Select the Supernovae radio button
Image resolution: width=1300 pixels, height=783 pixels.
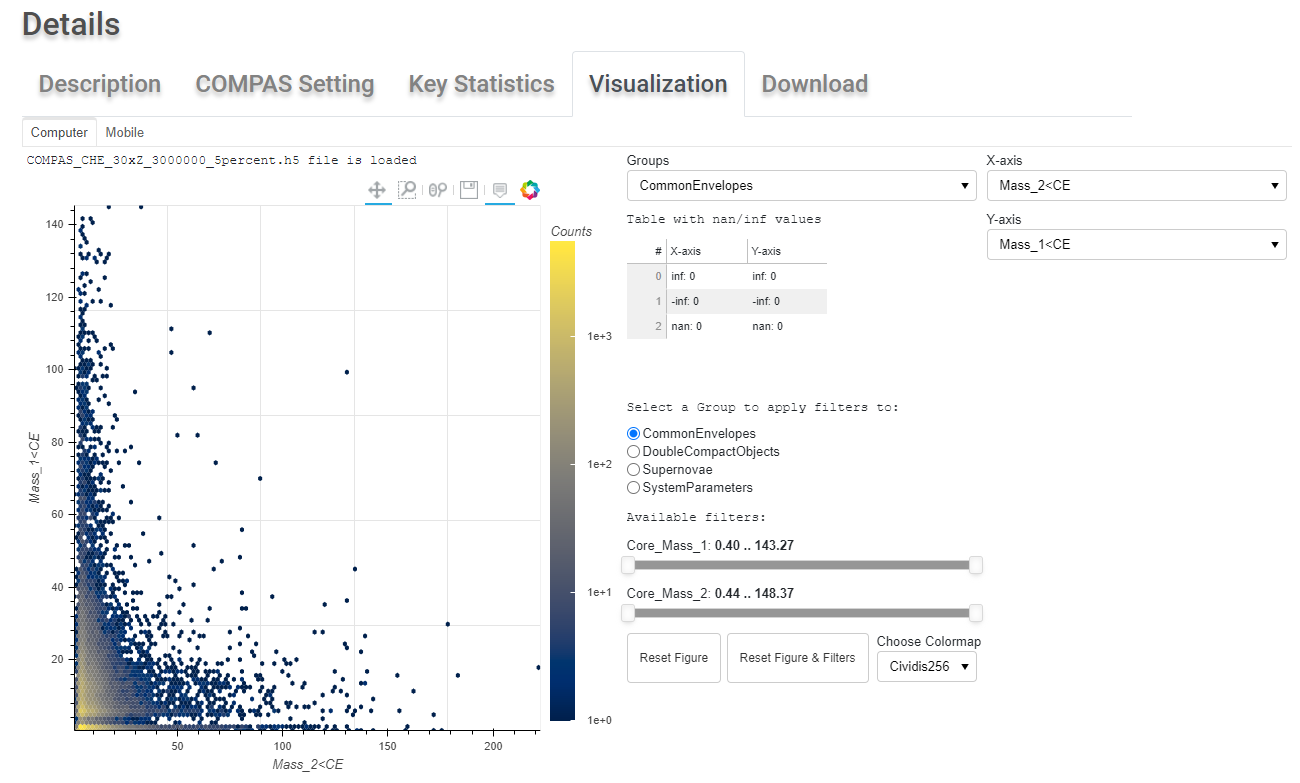pyautogui.click(x=633, y=470)
